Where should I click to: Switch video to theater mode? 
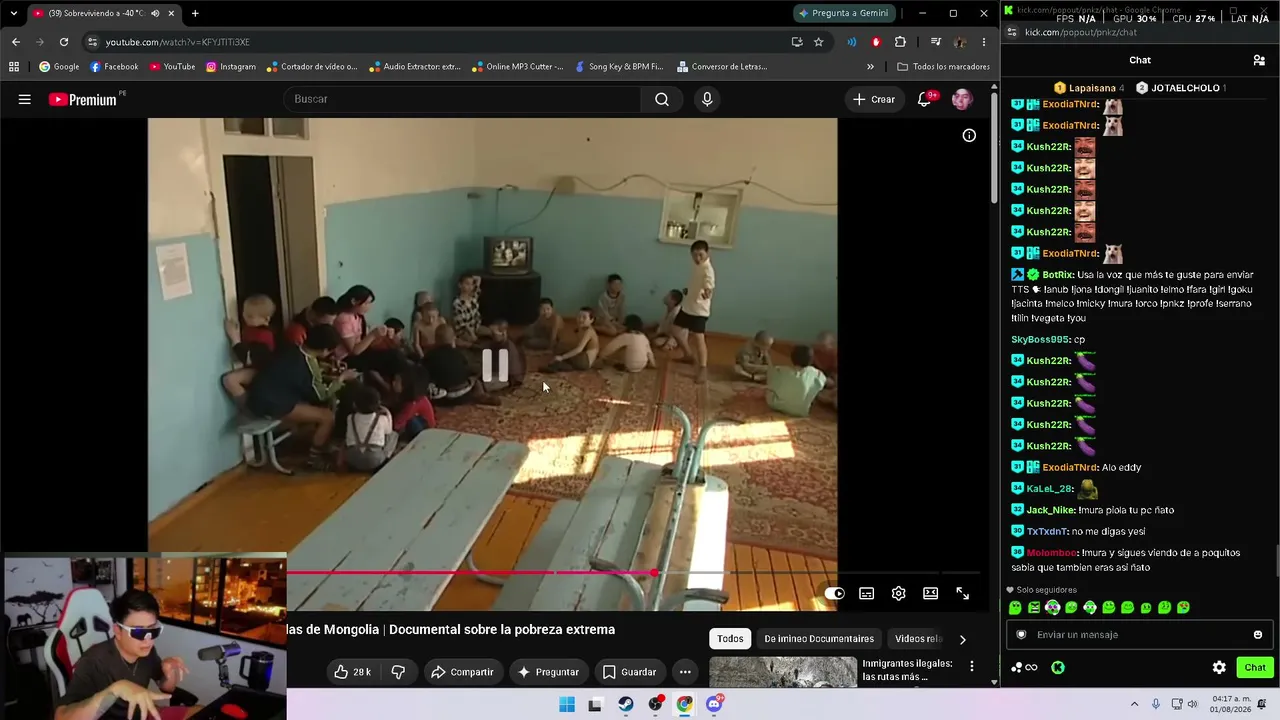[930, 593]
